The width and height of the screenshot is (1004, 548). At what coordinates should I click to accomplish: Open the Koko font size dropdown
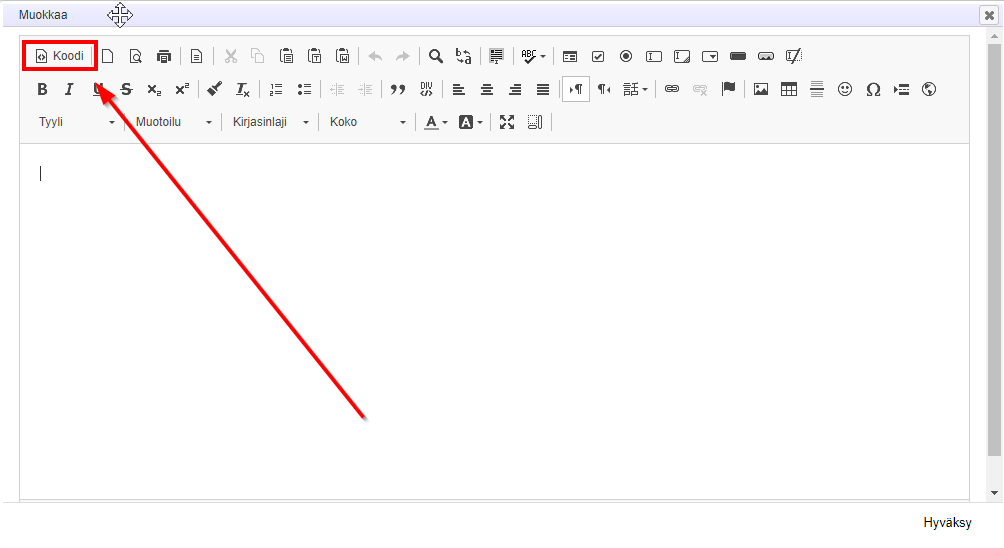(x=367, y=122)
